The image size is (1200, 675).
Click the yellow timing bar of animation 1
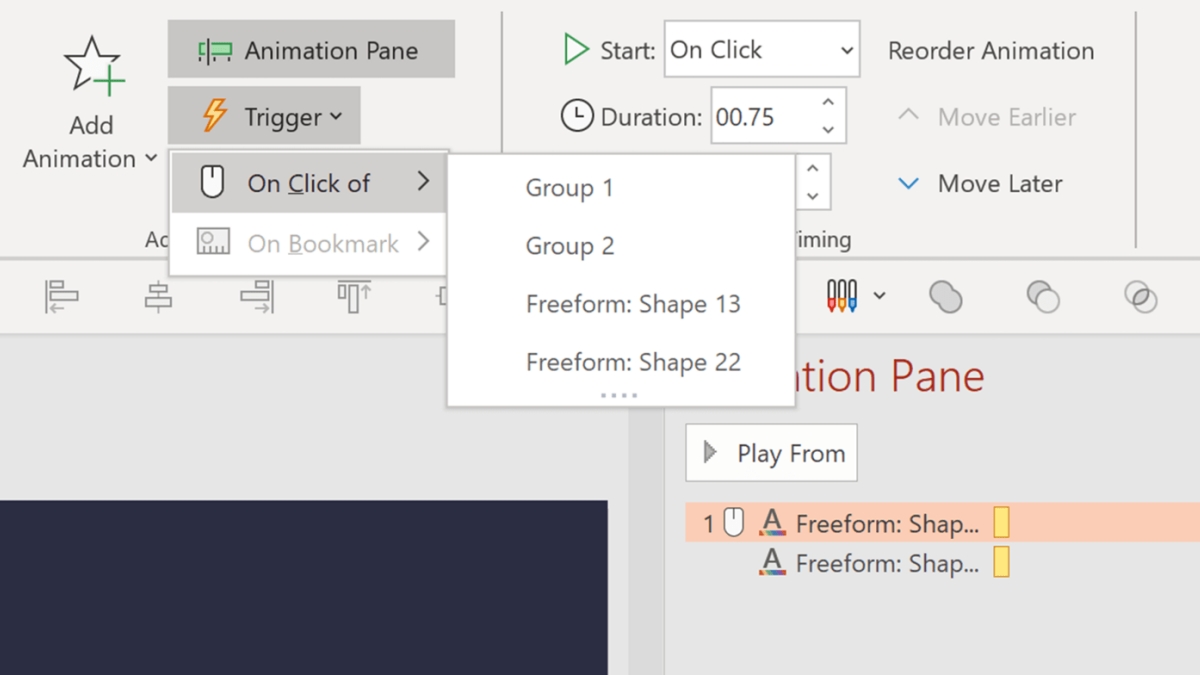coord(1001,522)
